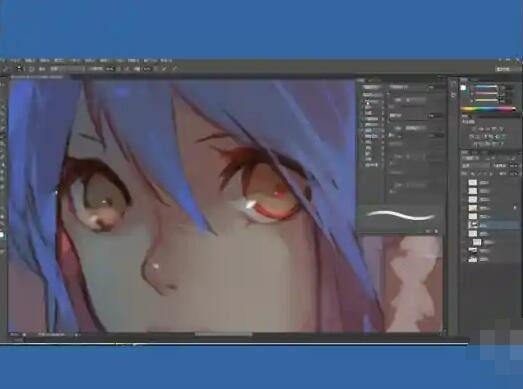Click the zoom percentage field in status bar

pos(15,334)
